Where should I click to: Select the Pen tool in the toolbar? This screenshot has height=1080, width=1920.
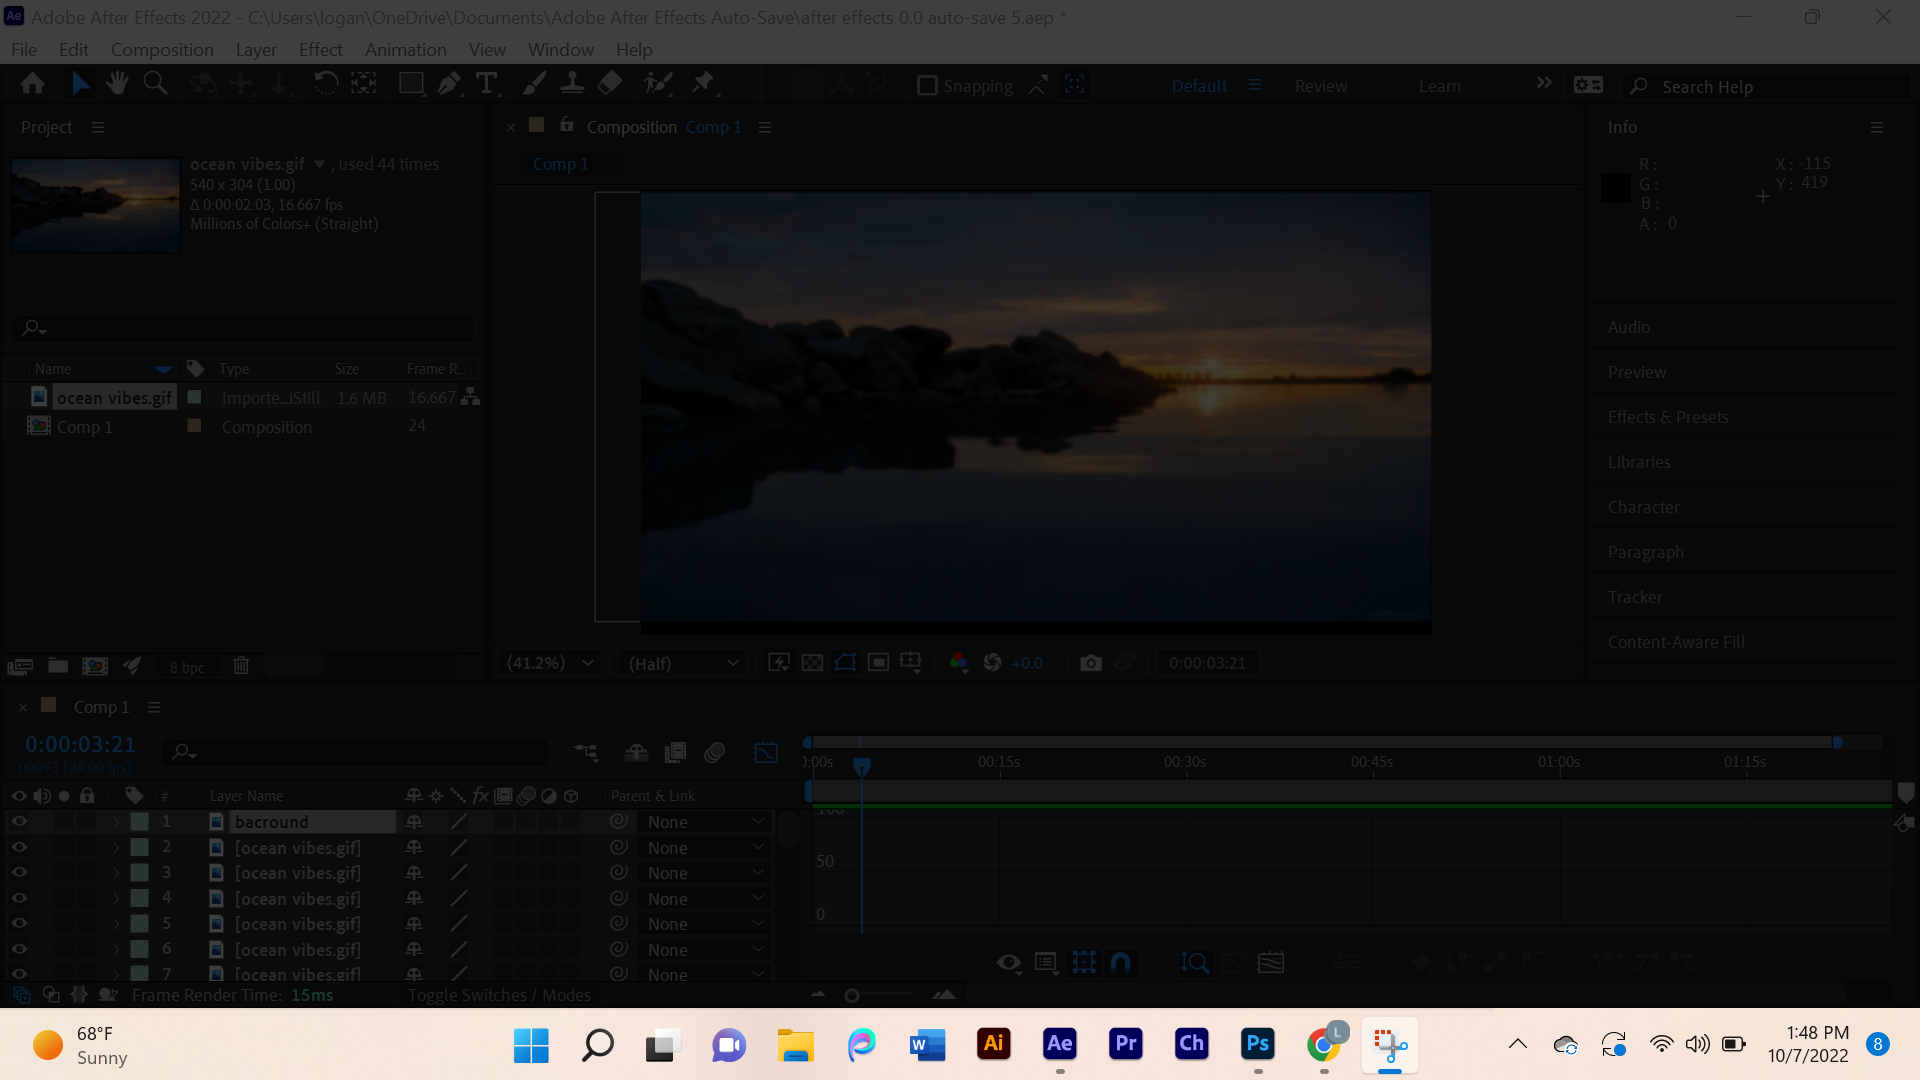point(449,83)
